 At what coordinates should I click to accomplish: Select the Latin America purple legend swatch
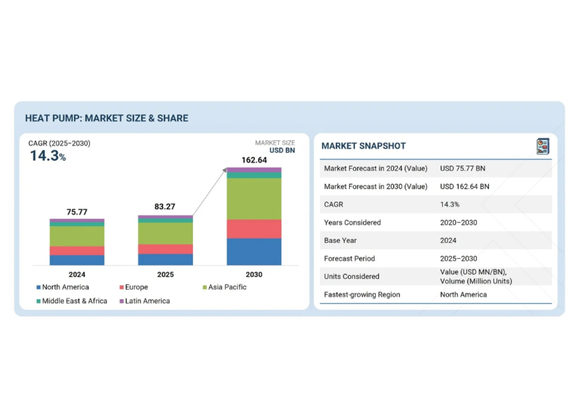point(121,301)
